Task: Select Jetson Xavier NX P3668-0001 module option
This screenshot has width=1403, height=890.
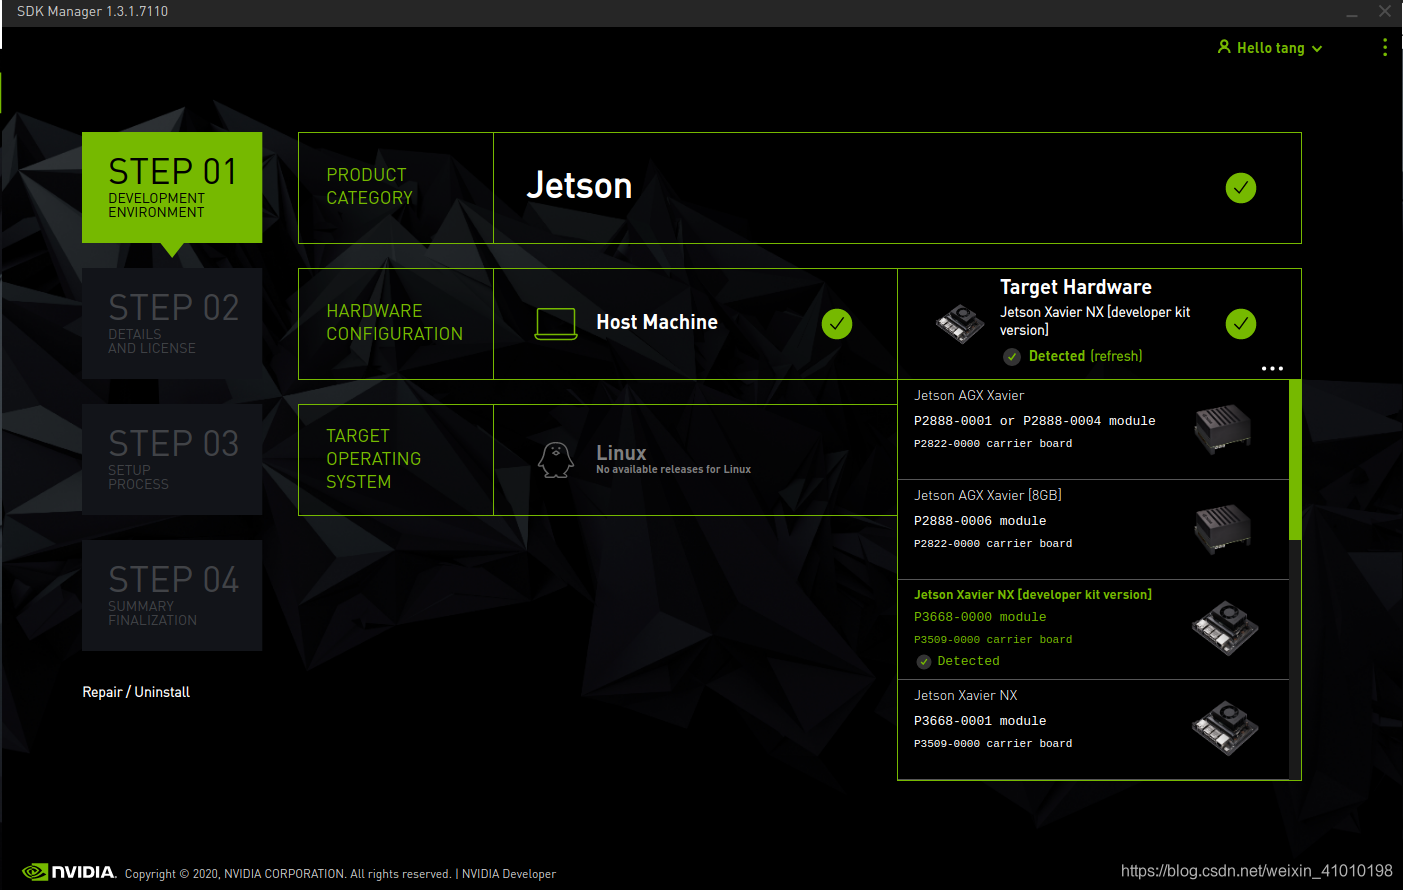Action: click(x=1093, y=730)
